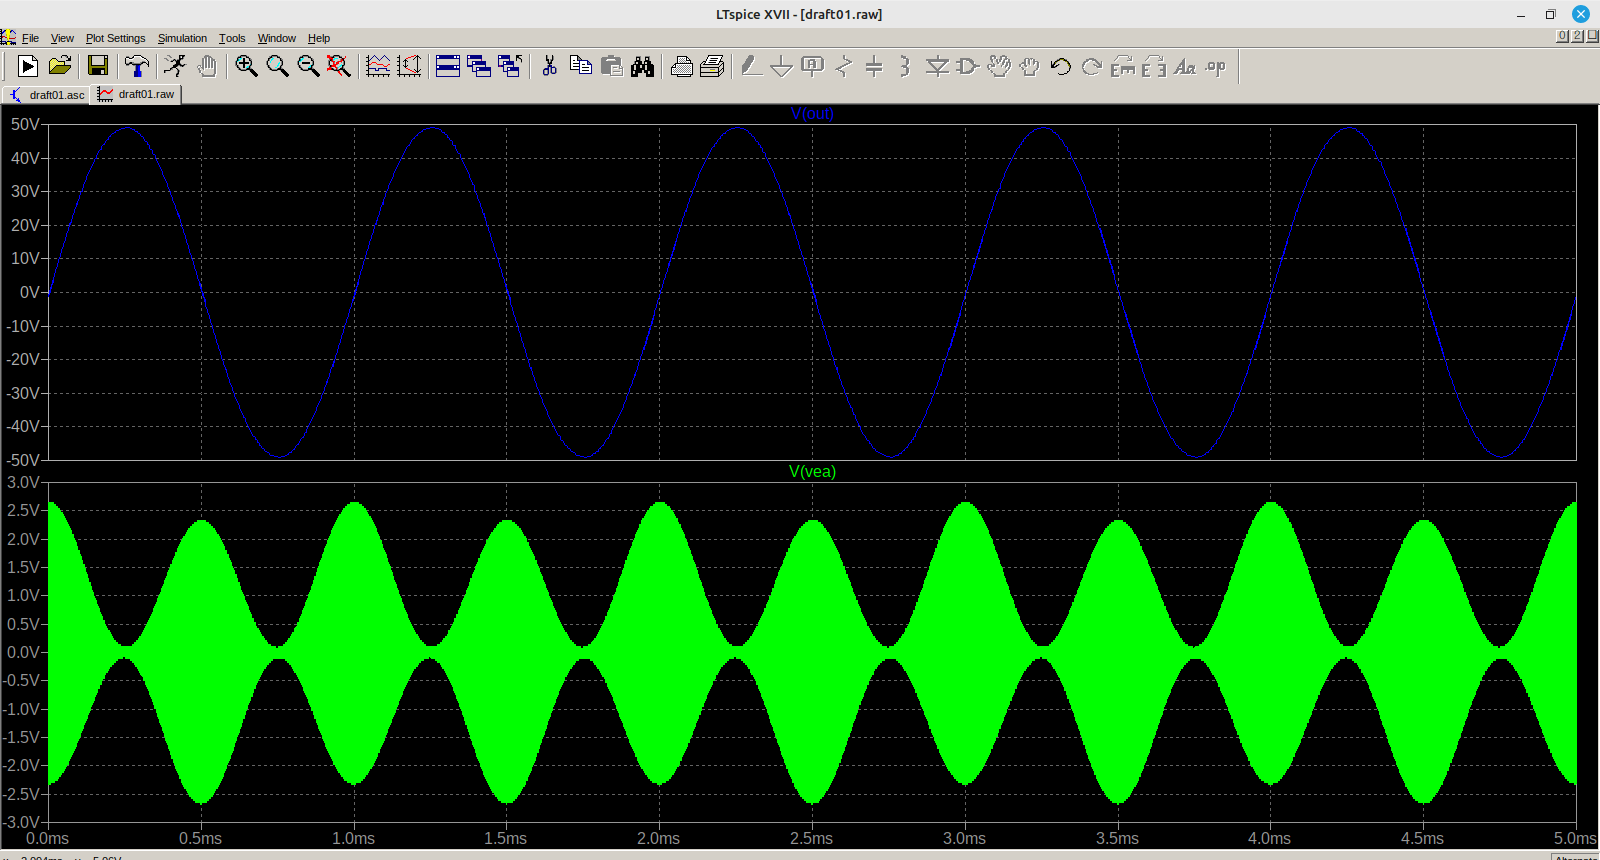Click the 5.0ms time axis label
The image size is (1600, 860).
pos(1575,838)
